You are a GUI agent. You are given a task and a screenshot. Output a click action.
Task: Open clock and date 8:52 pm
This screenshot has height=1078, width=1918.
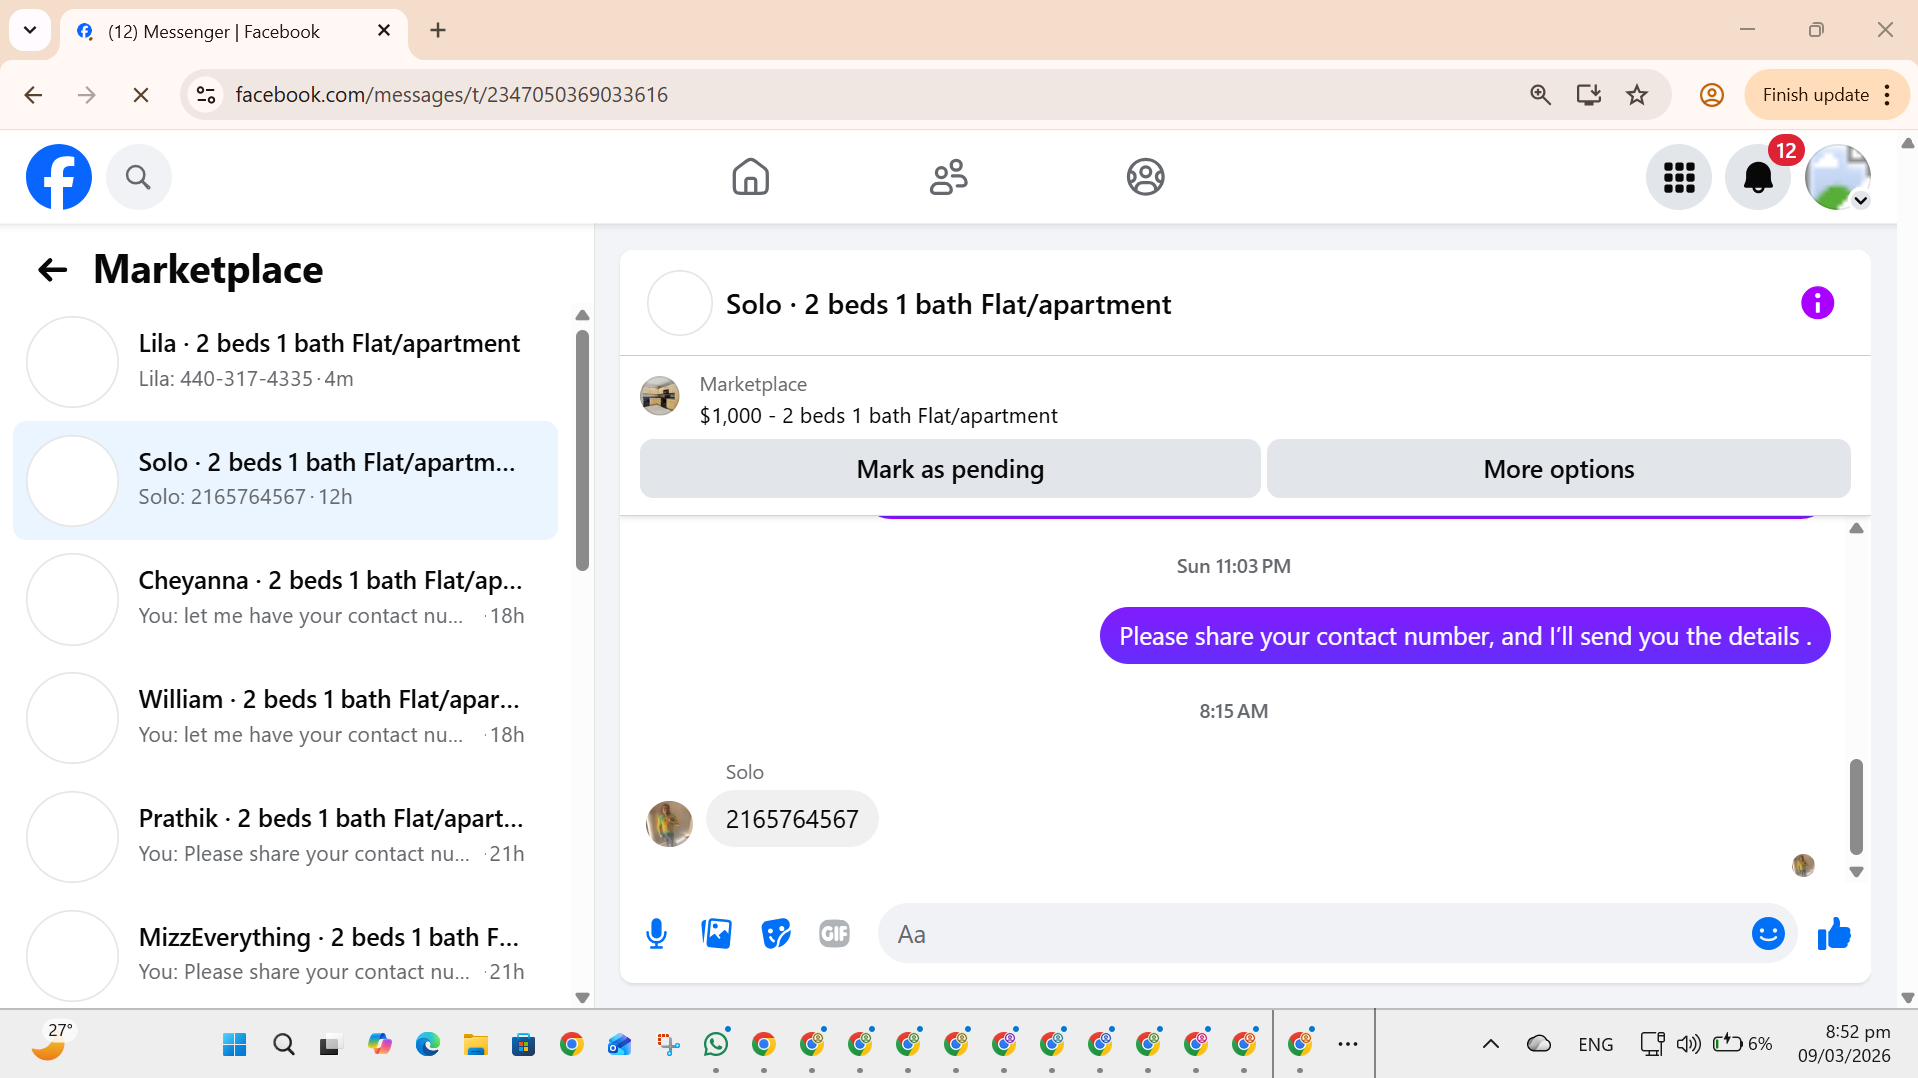[1844, 1044]
